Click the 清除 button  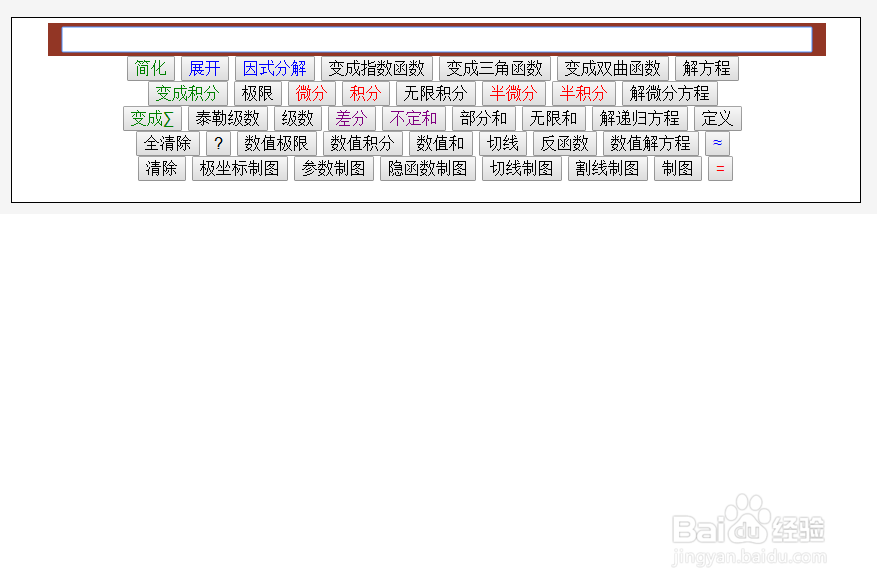[162, 168]
